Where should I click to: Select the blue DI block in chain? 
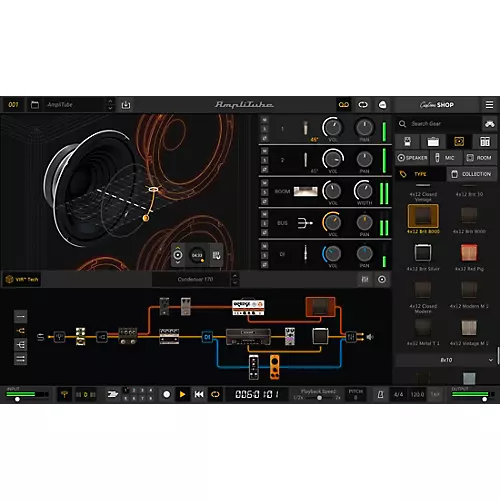pyautogui.click(x=207, y=337)
